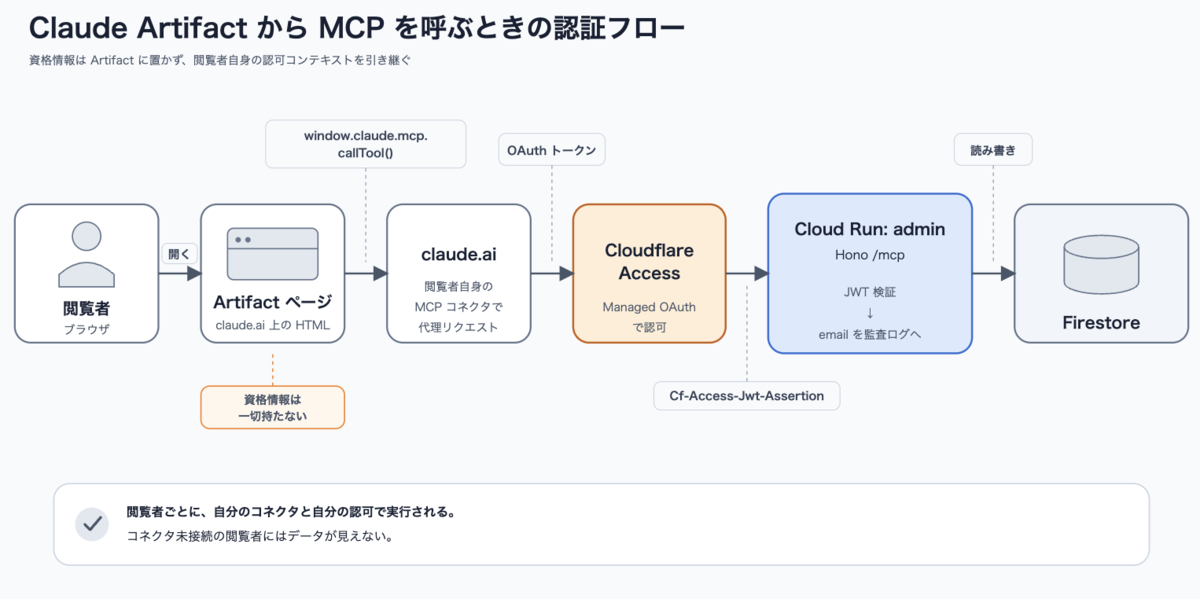1200x599 pixels.
Task: Click the subtitle starting with 資格情報は Artifact
Action: [x=220, y=60]
